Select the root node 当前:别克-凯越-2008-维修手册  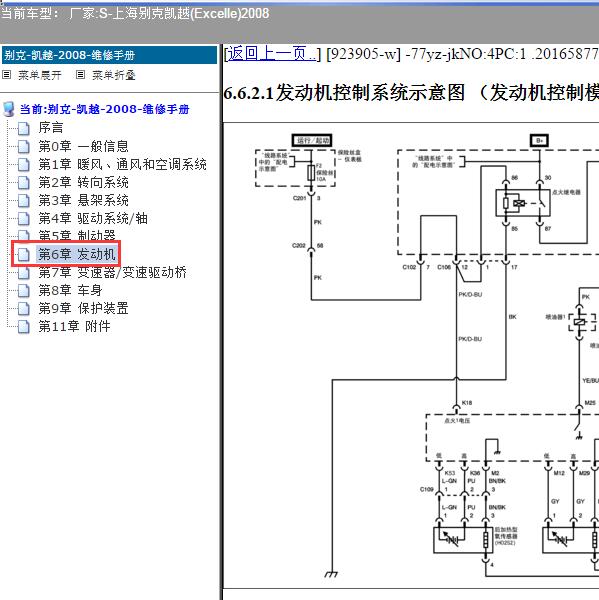pos(104,109)
